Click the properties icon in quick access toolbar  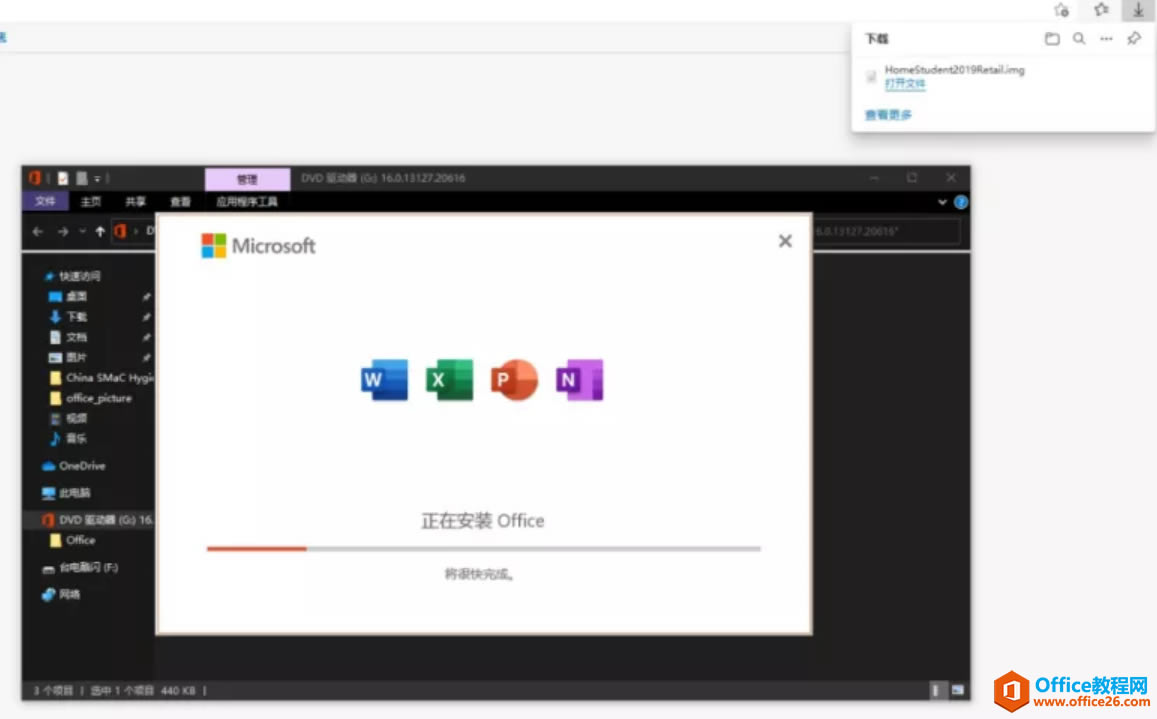pos(63,178)
